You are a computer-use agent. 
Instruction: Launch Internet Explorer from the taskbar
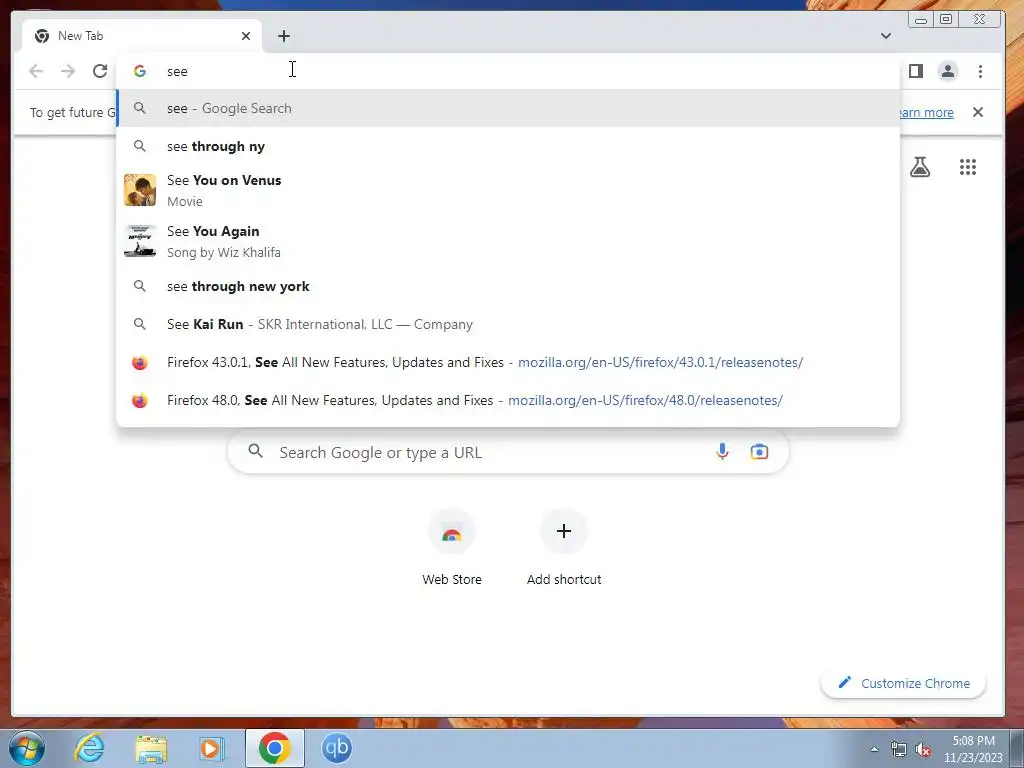(x=89, y=748)
